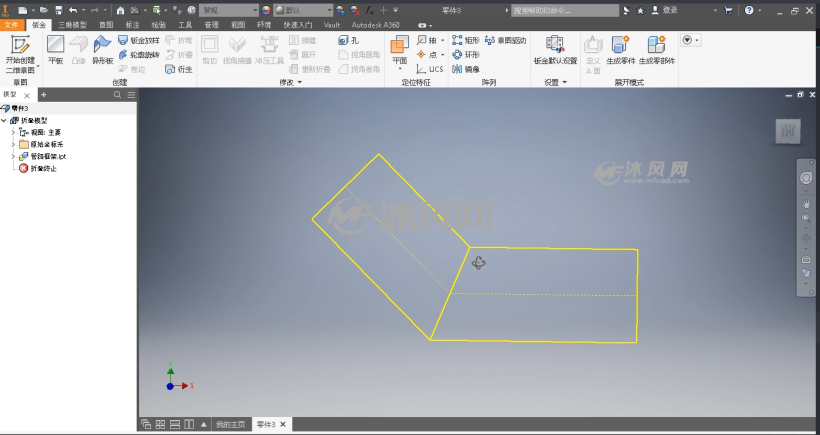Click the color wheel appearance icon

tap(266, 10)
